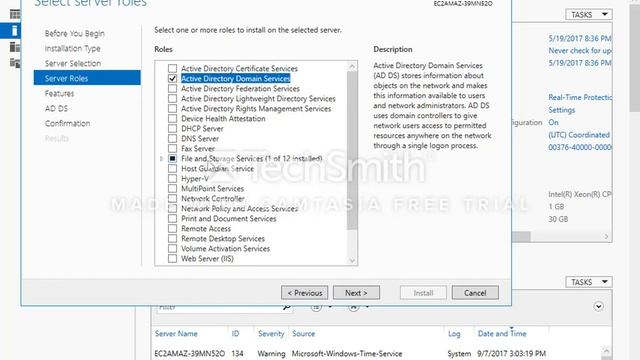Viewport: 640px width, 360px height.
Task: Select event row Microsoft-Windows-Time-Service
Action: tap(347, 353)
